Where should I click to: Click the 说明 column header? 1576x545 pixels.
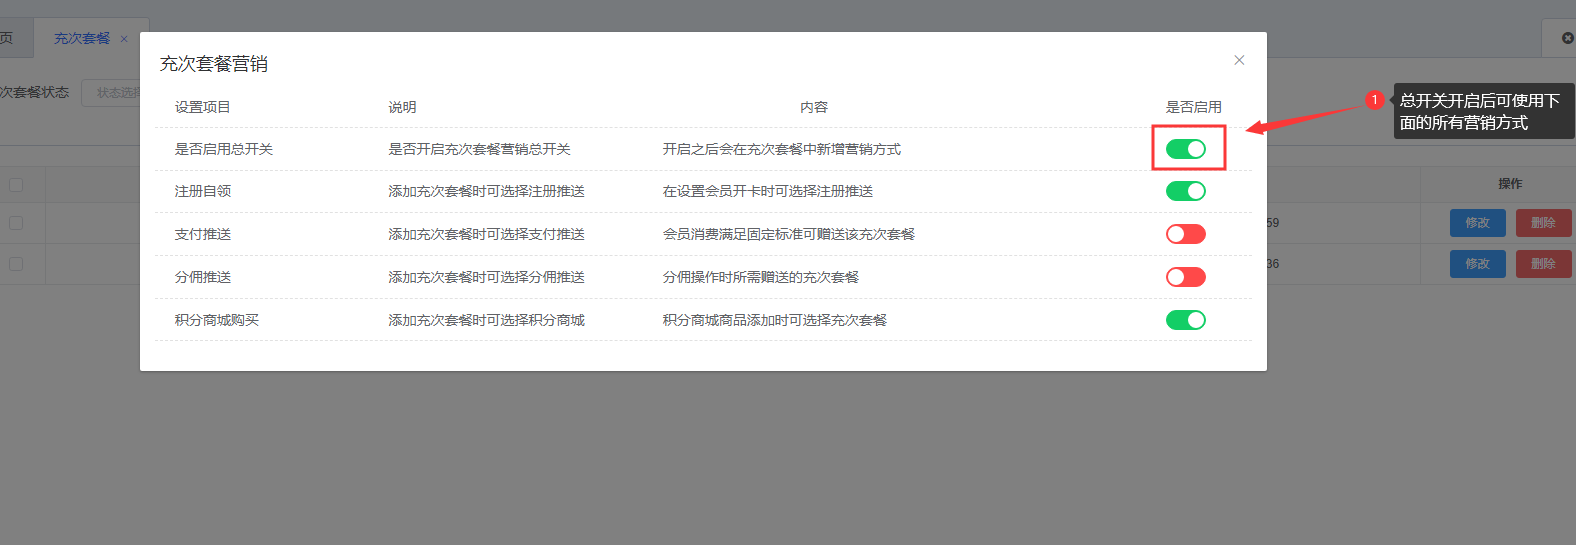[x=402, y=107]
